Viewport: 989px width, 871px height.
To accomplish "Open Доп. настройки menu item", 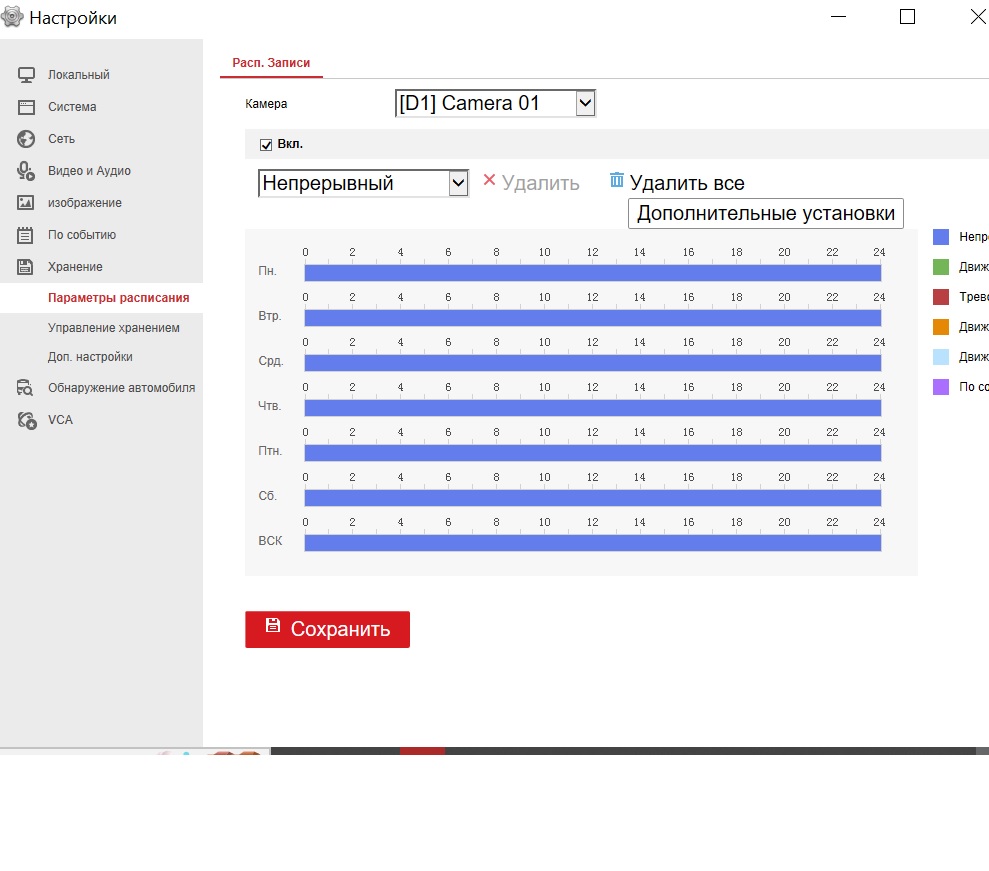I will coord(90,357).
